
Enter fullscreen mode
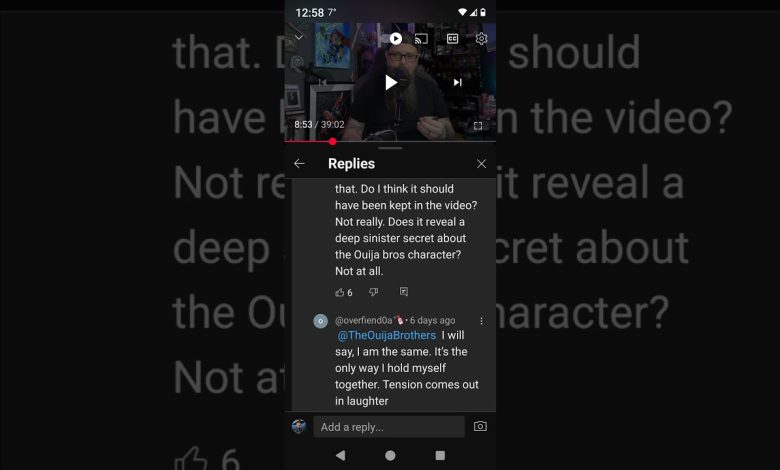pyautogui.click(x=478, y=125)
